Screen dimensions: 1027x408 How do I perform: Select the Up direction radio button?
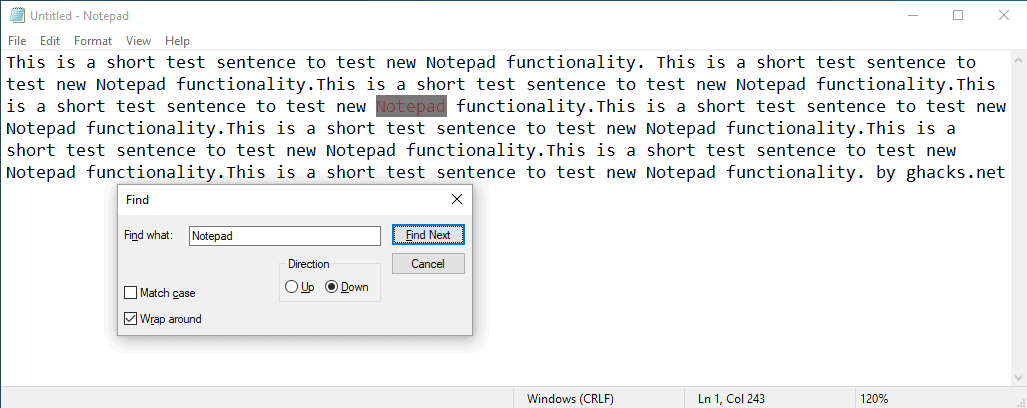coord(292,287)
